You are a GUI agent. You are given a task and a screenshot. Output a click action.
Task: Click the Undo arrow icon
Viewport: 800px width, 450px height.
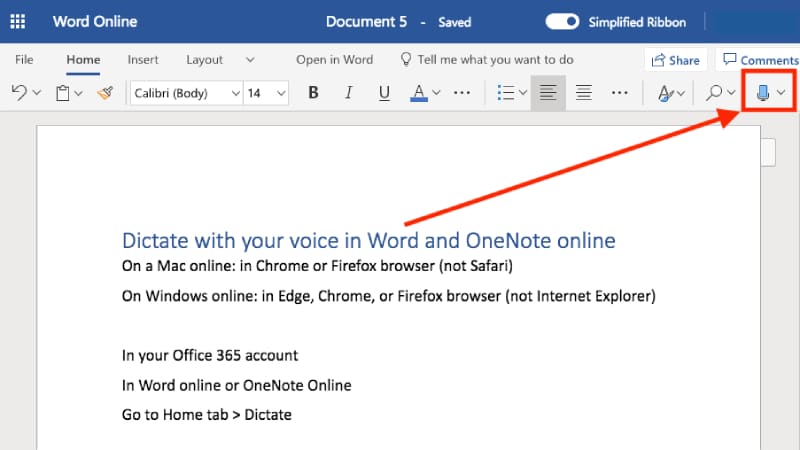[19, 93]
